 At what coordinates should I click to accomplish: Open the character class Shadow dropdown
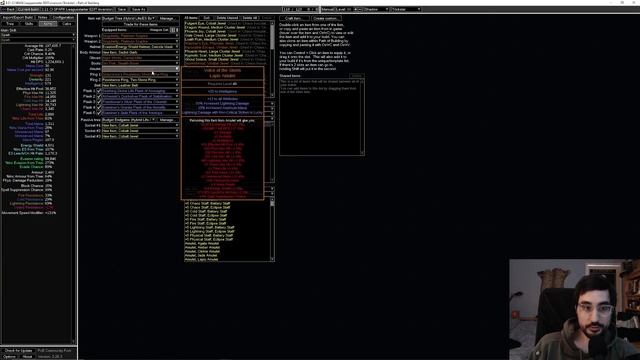point(376,9)
